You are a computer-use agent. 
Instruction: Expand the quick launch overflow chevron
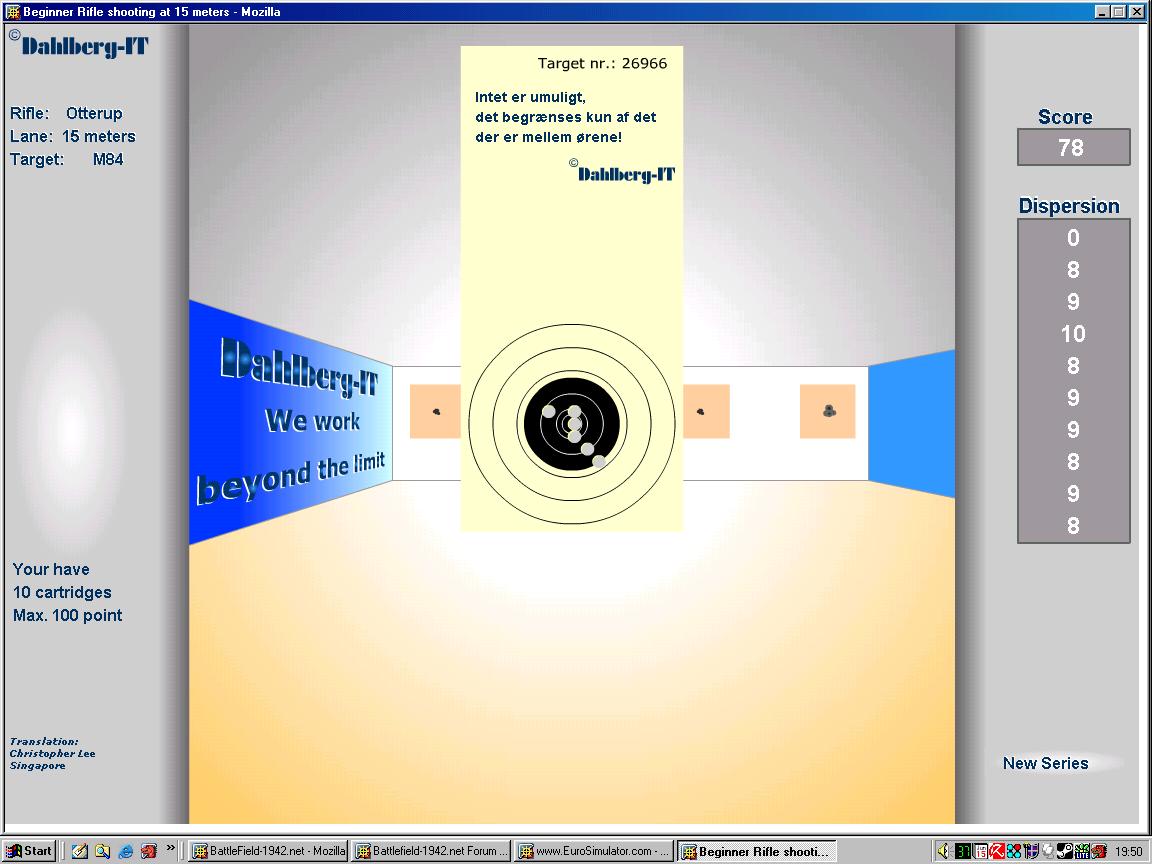pyautogui.click(x=171, y=849)
